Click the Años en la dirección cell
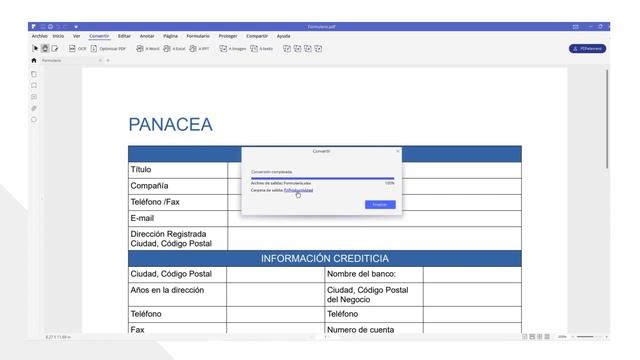 click(x=178, y=294)
